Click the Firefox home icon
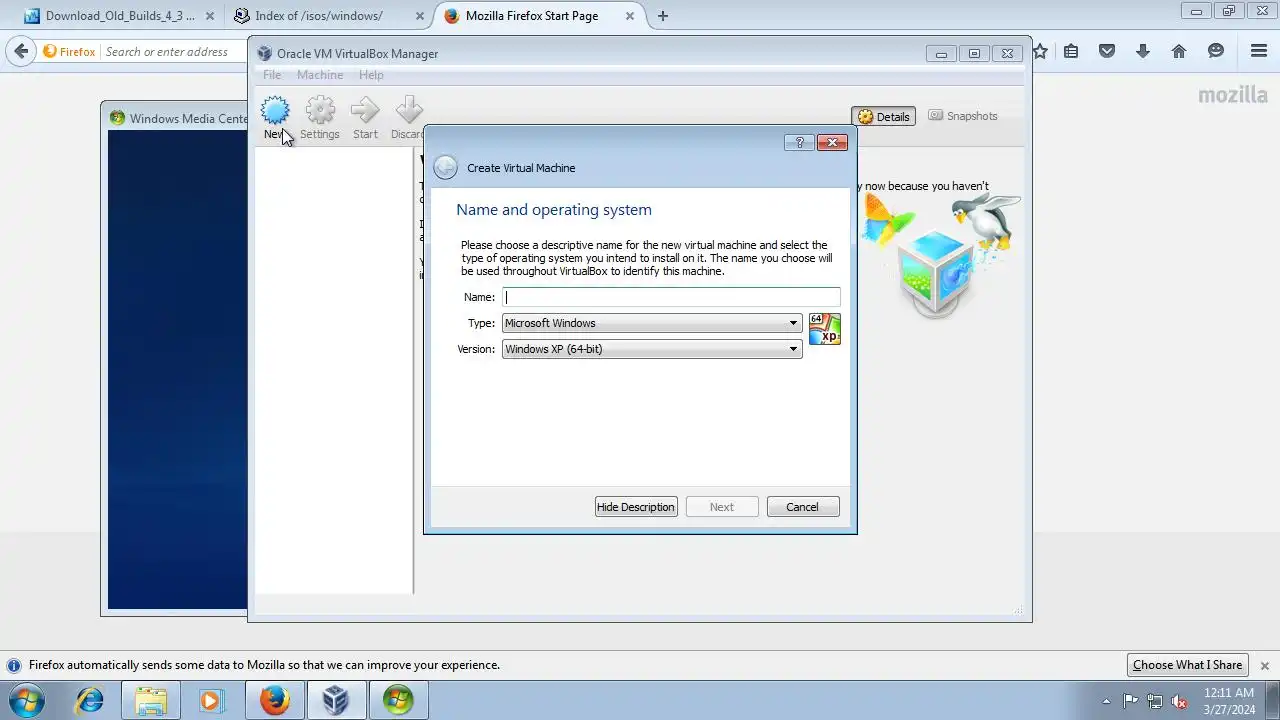The image size is (1280, 720). coord(1179,51)
